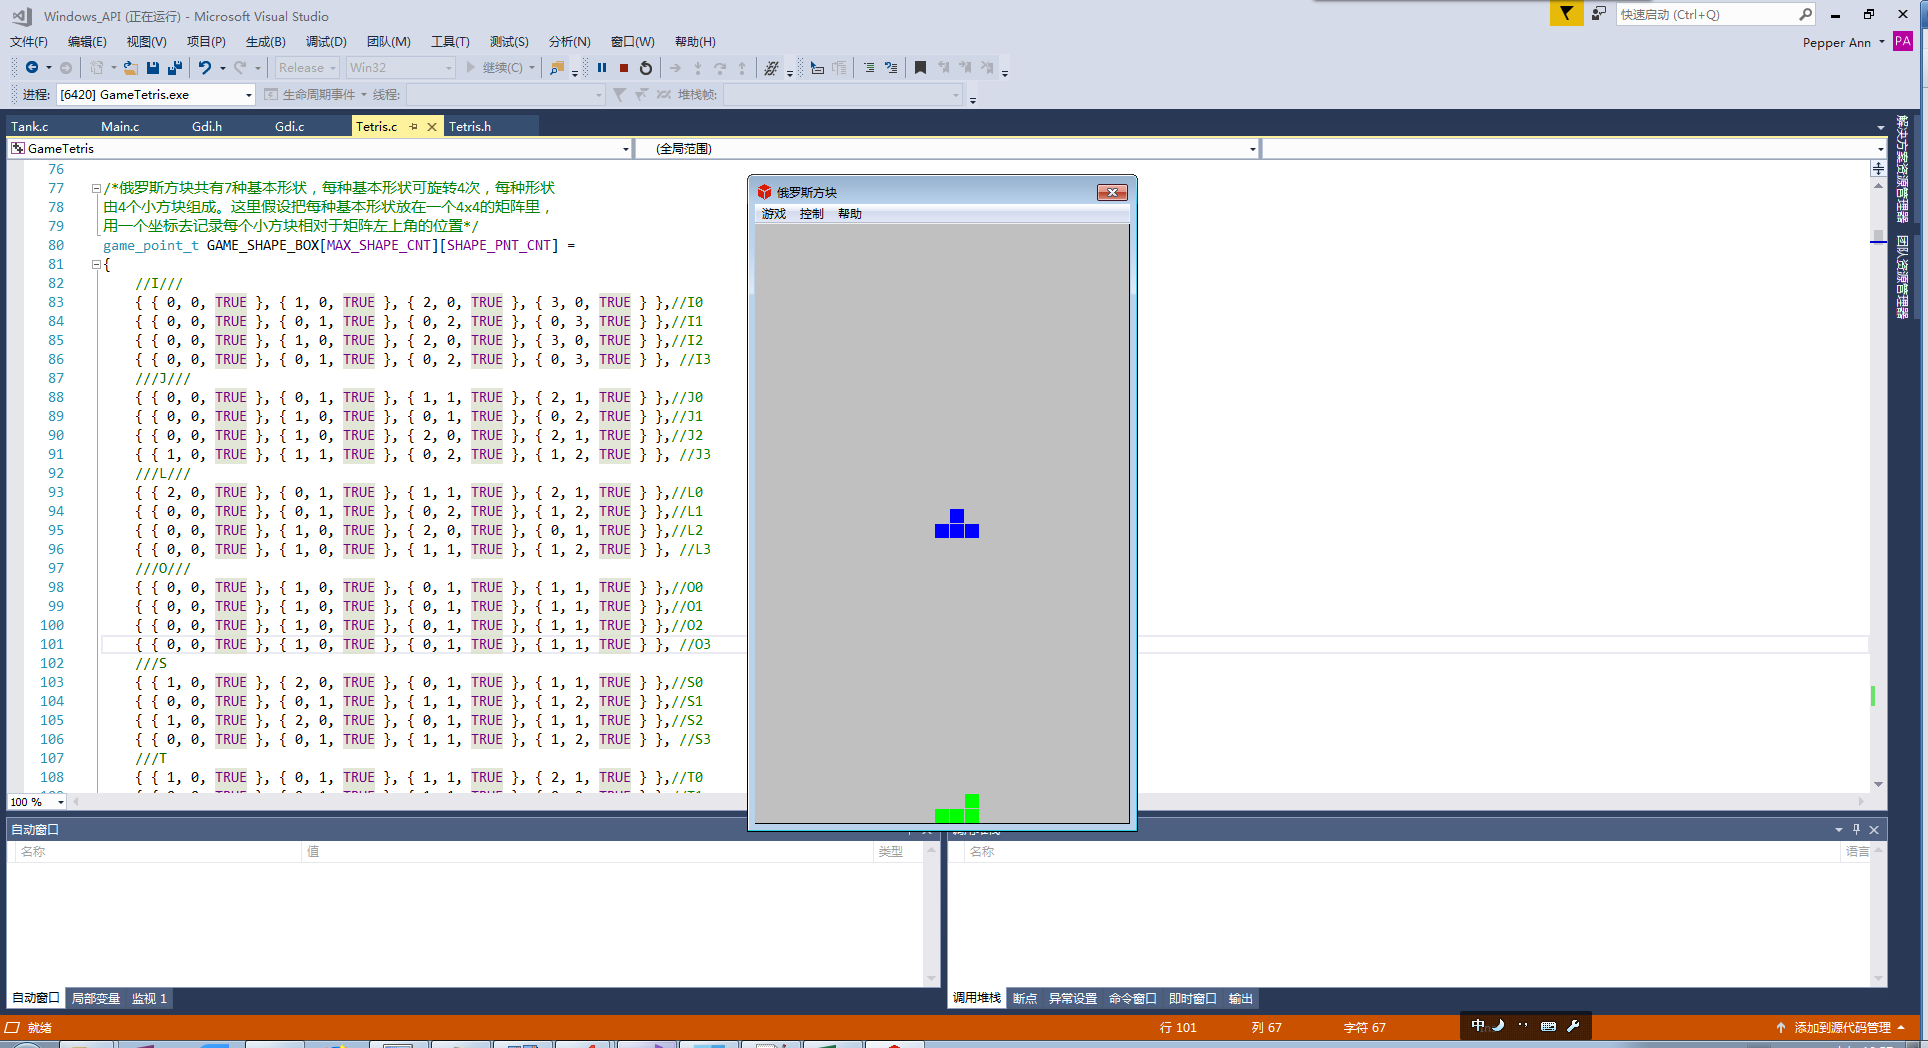Click the Step Into icon
Image resolution: width=1928 pixels, height=1048 pixels.
pos(698,68)
